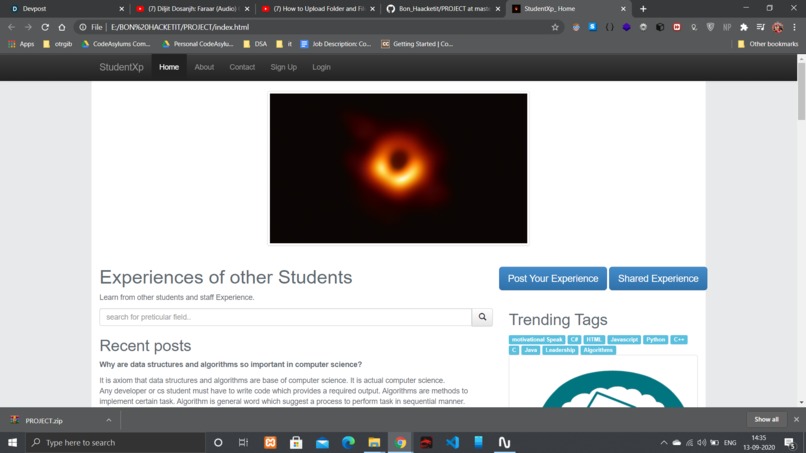Screen dimensions: 806x453
Task: Click Shared Experience button
Action: click(658, 278)
